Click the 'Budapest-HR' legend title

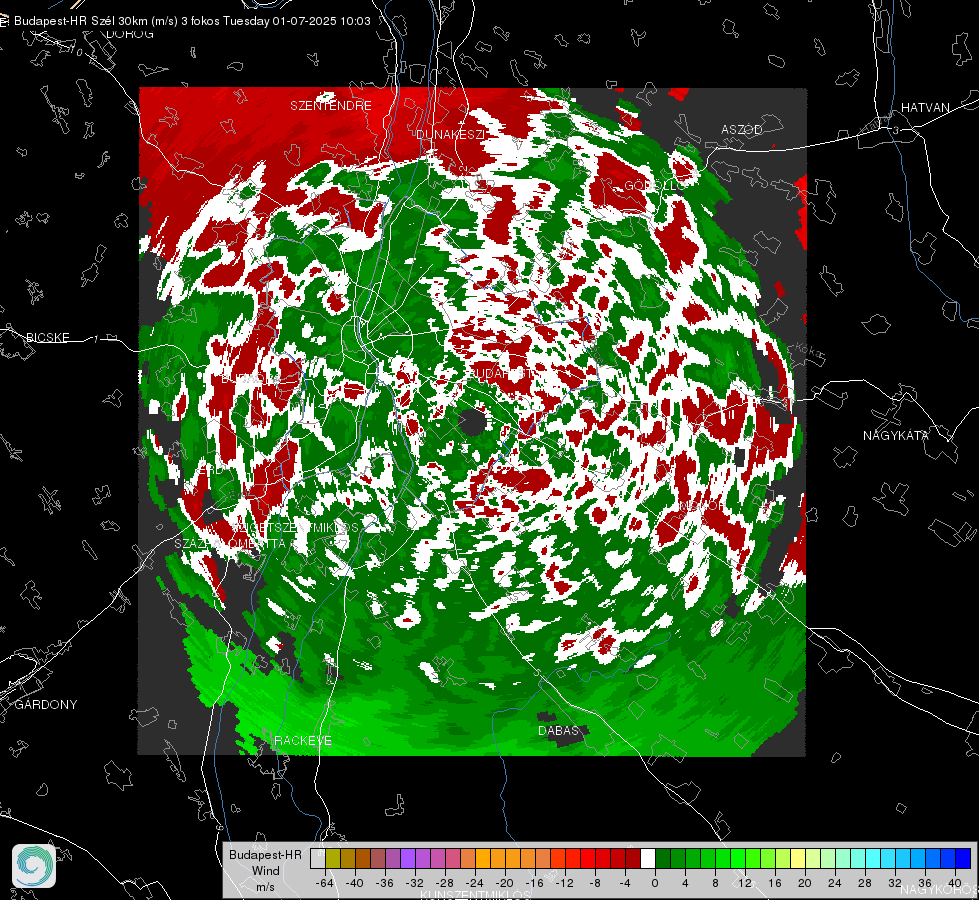coord(265,854)
